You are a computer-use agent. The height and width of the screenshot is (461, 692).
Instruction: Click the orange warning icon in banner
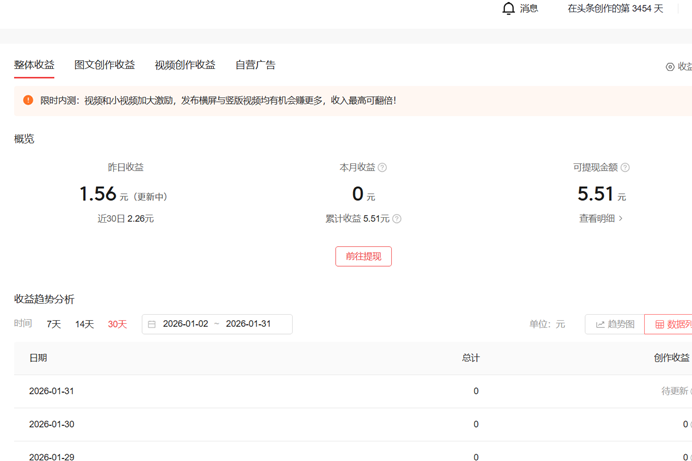pyautogui.click(x=28, y=100)
